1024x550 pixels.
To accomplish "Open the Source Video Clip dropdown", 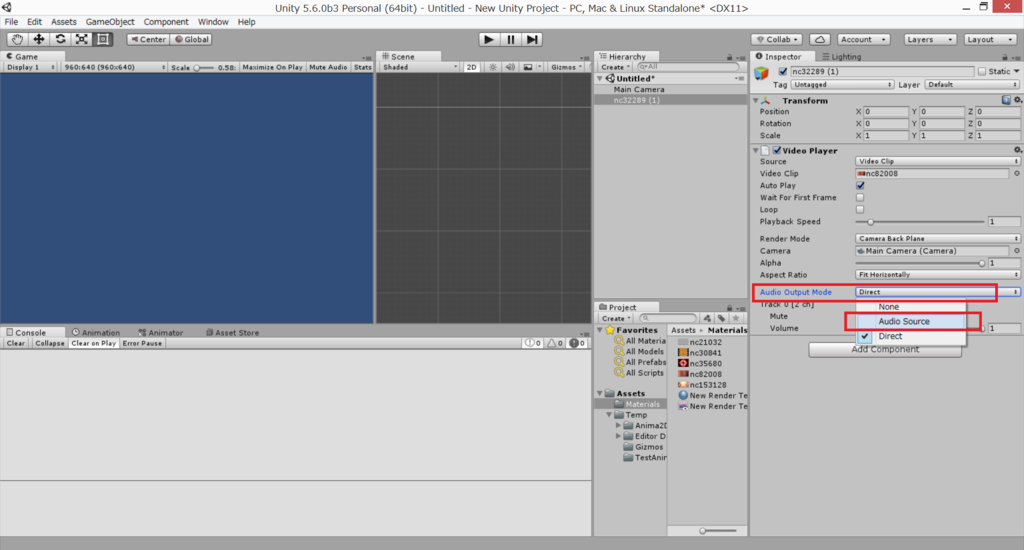I will coord(938,161).
